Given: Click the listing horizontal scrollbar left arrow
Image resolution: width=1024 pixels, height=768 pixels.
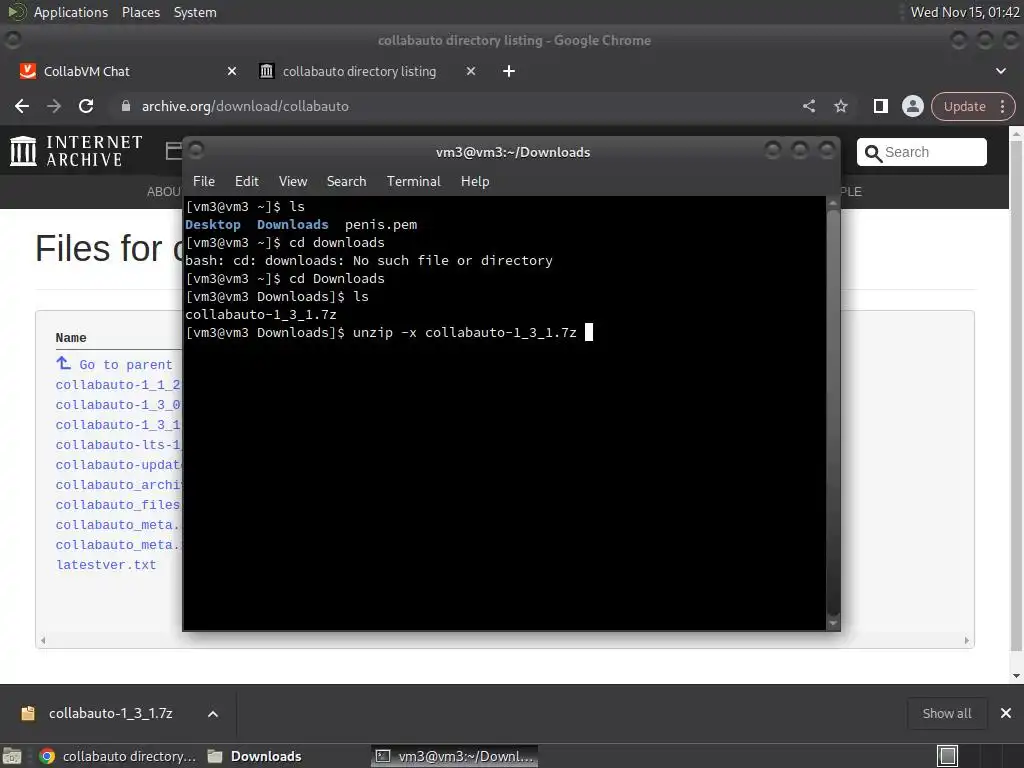Looking at the screenshot, I should (43, 641).
